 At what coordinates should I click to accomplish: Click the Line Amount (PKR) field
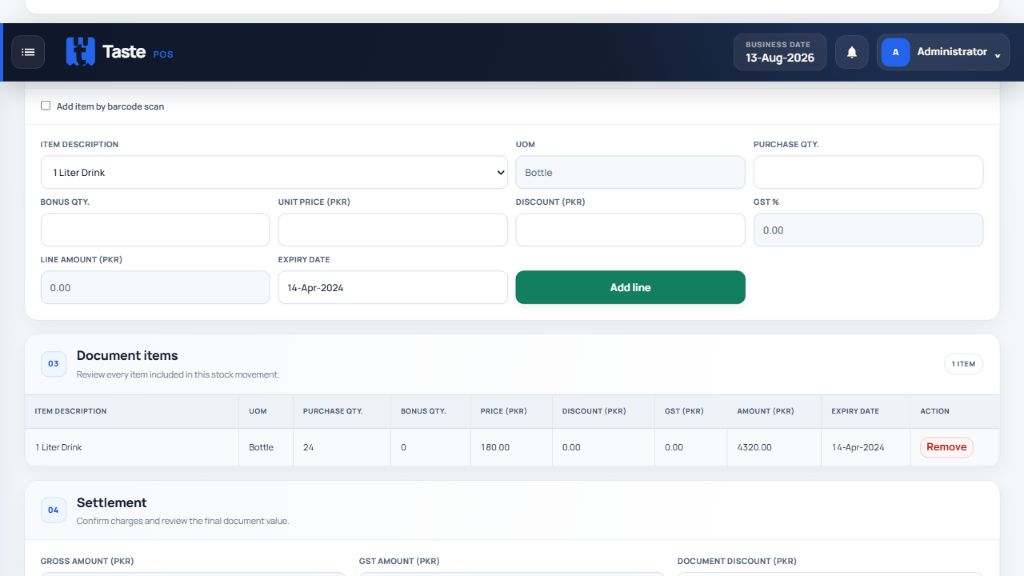coord(155,287)
